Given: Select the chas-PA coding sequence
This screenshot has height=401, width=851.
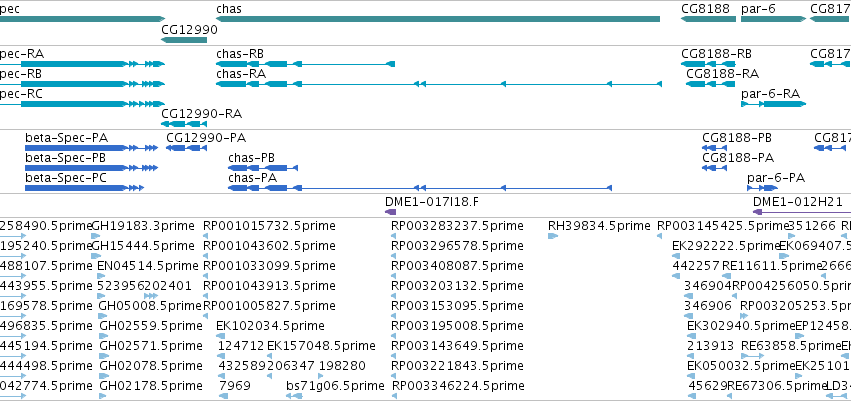Looking at the screenshot, I should [420, 188].
